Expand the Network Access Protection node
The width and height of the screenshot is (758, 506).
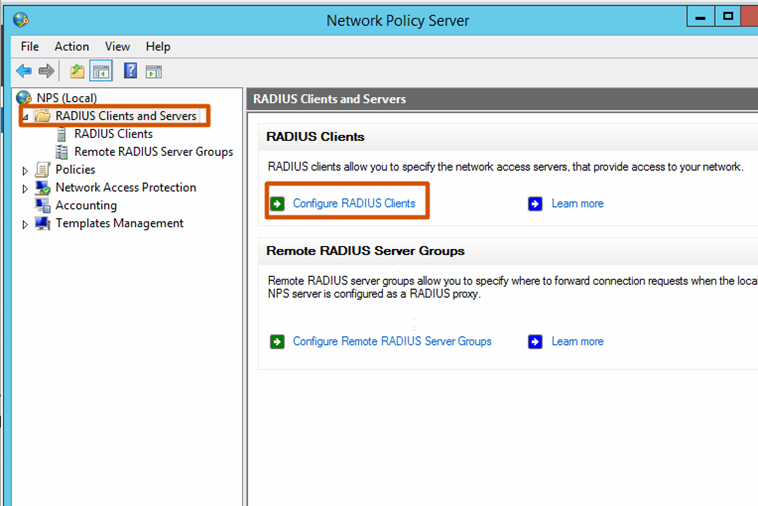click(x=26, y=188)
